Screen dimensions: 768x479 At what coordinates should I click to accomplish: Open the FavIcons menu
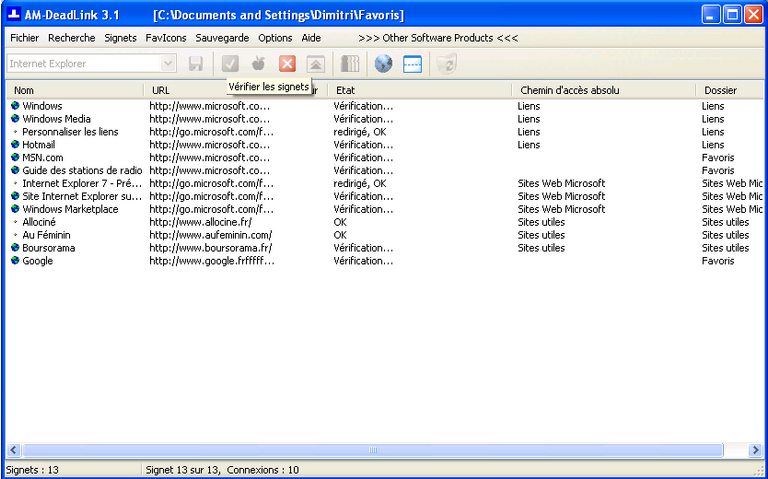click(x=166, y=38)
